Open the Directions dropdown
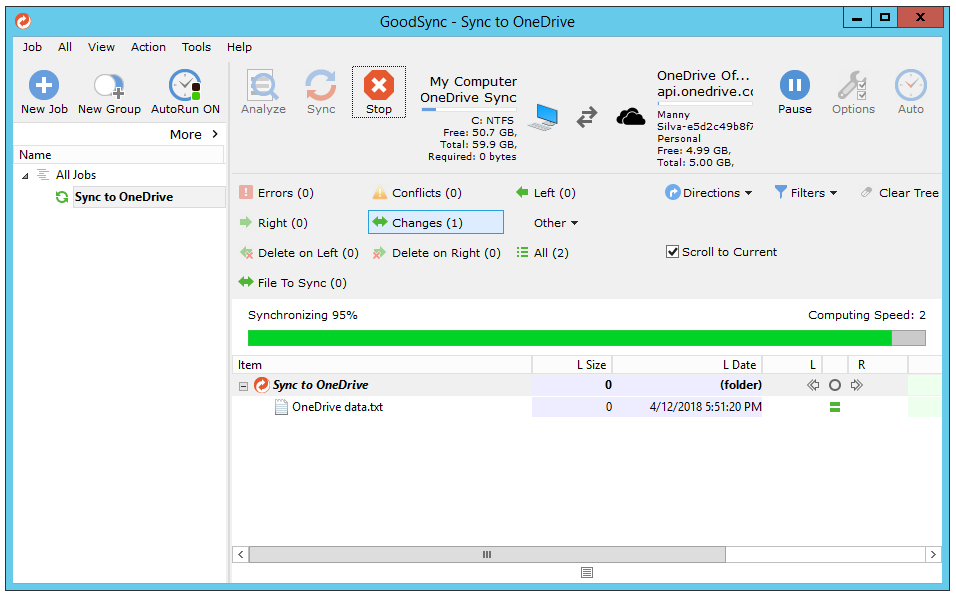The height and width of the screenshot is (599, 956). point(709,193)
